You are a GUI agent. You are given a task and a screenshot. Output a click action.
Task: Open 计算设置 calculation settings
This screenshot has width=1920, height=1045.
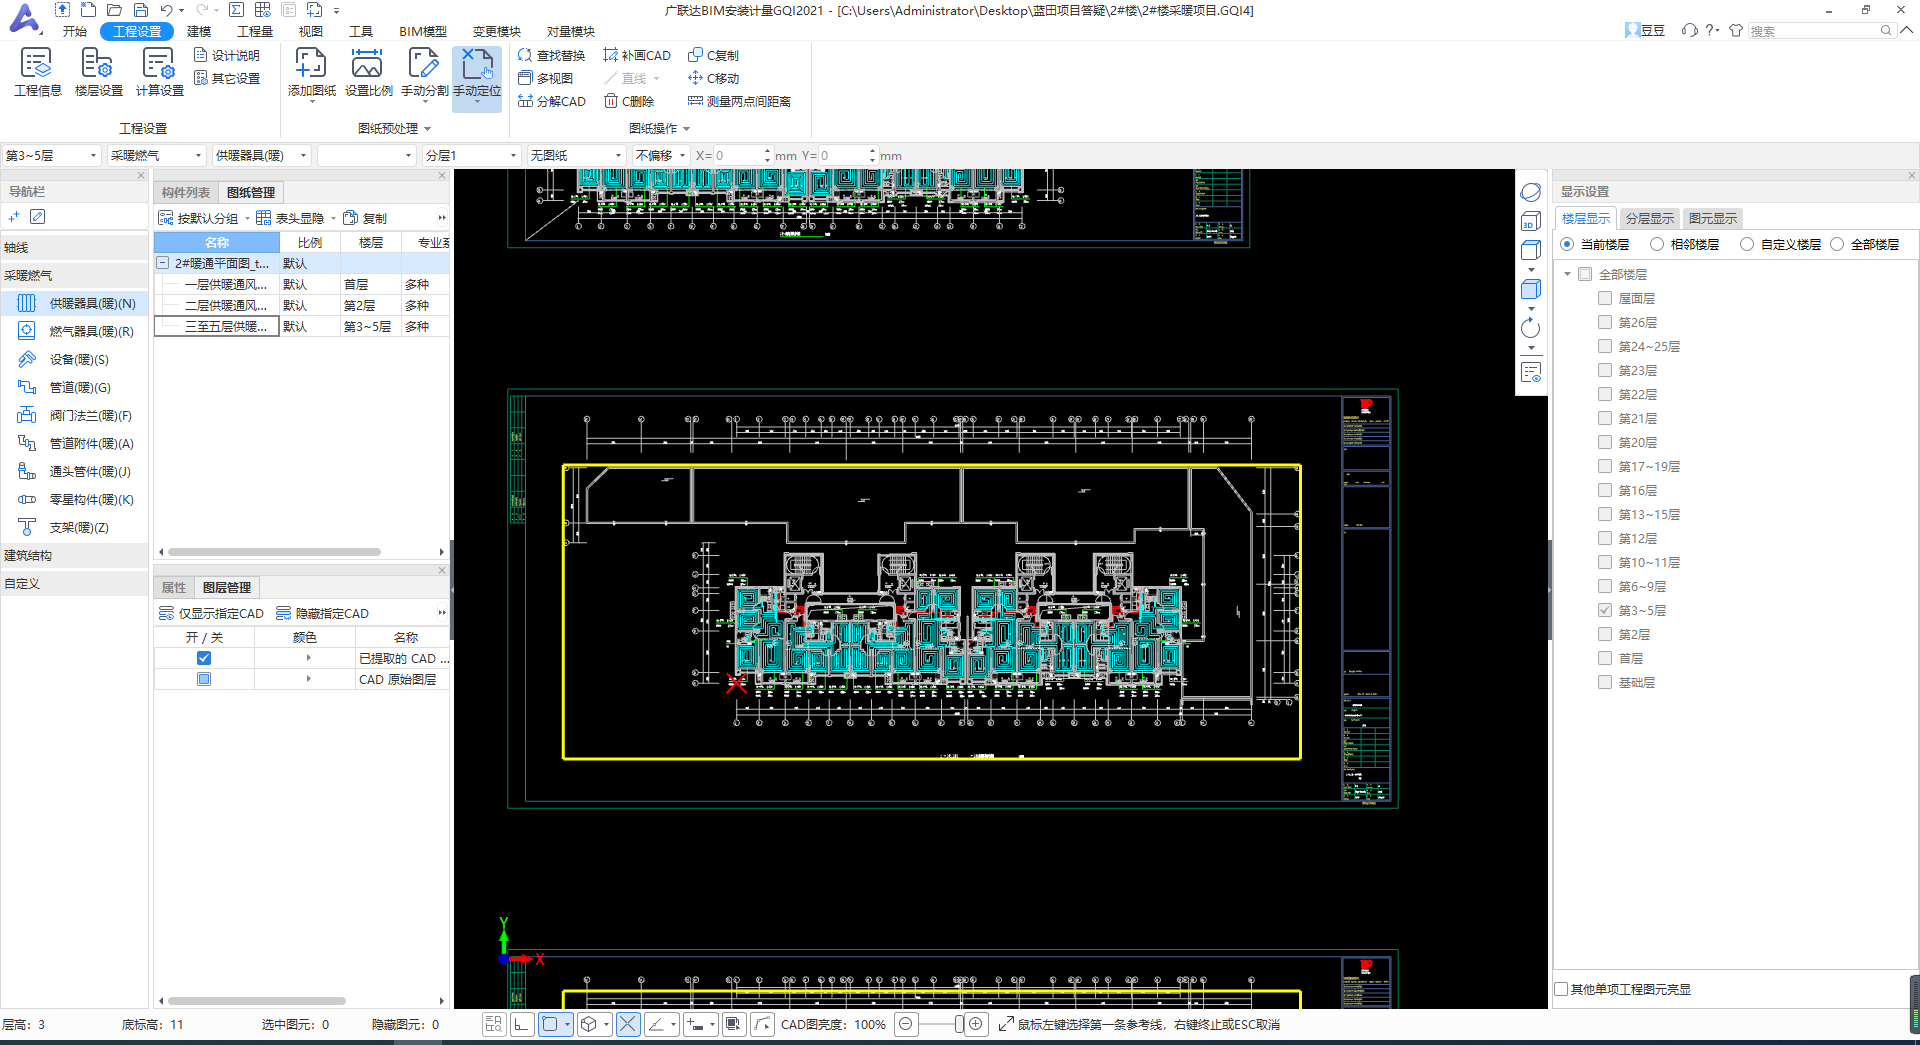[159, 72]
